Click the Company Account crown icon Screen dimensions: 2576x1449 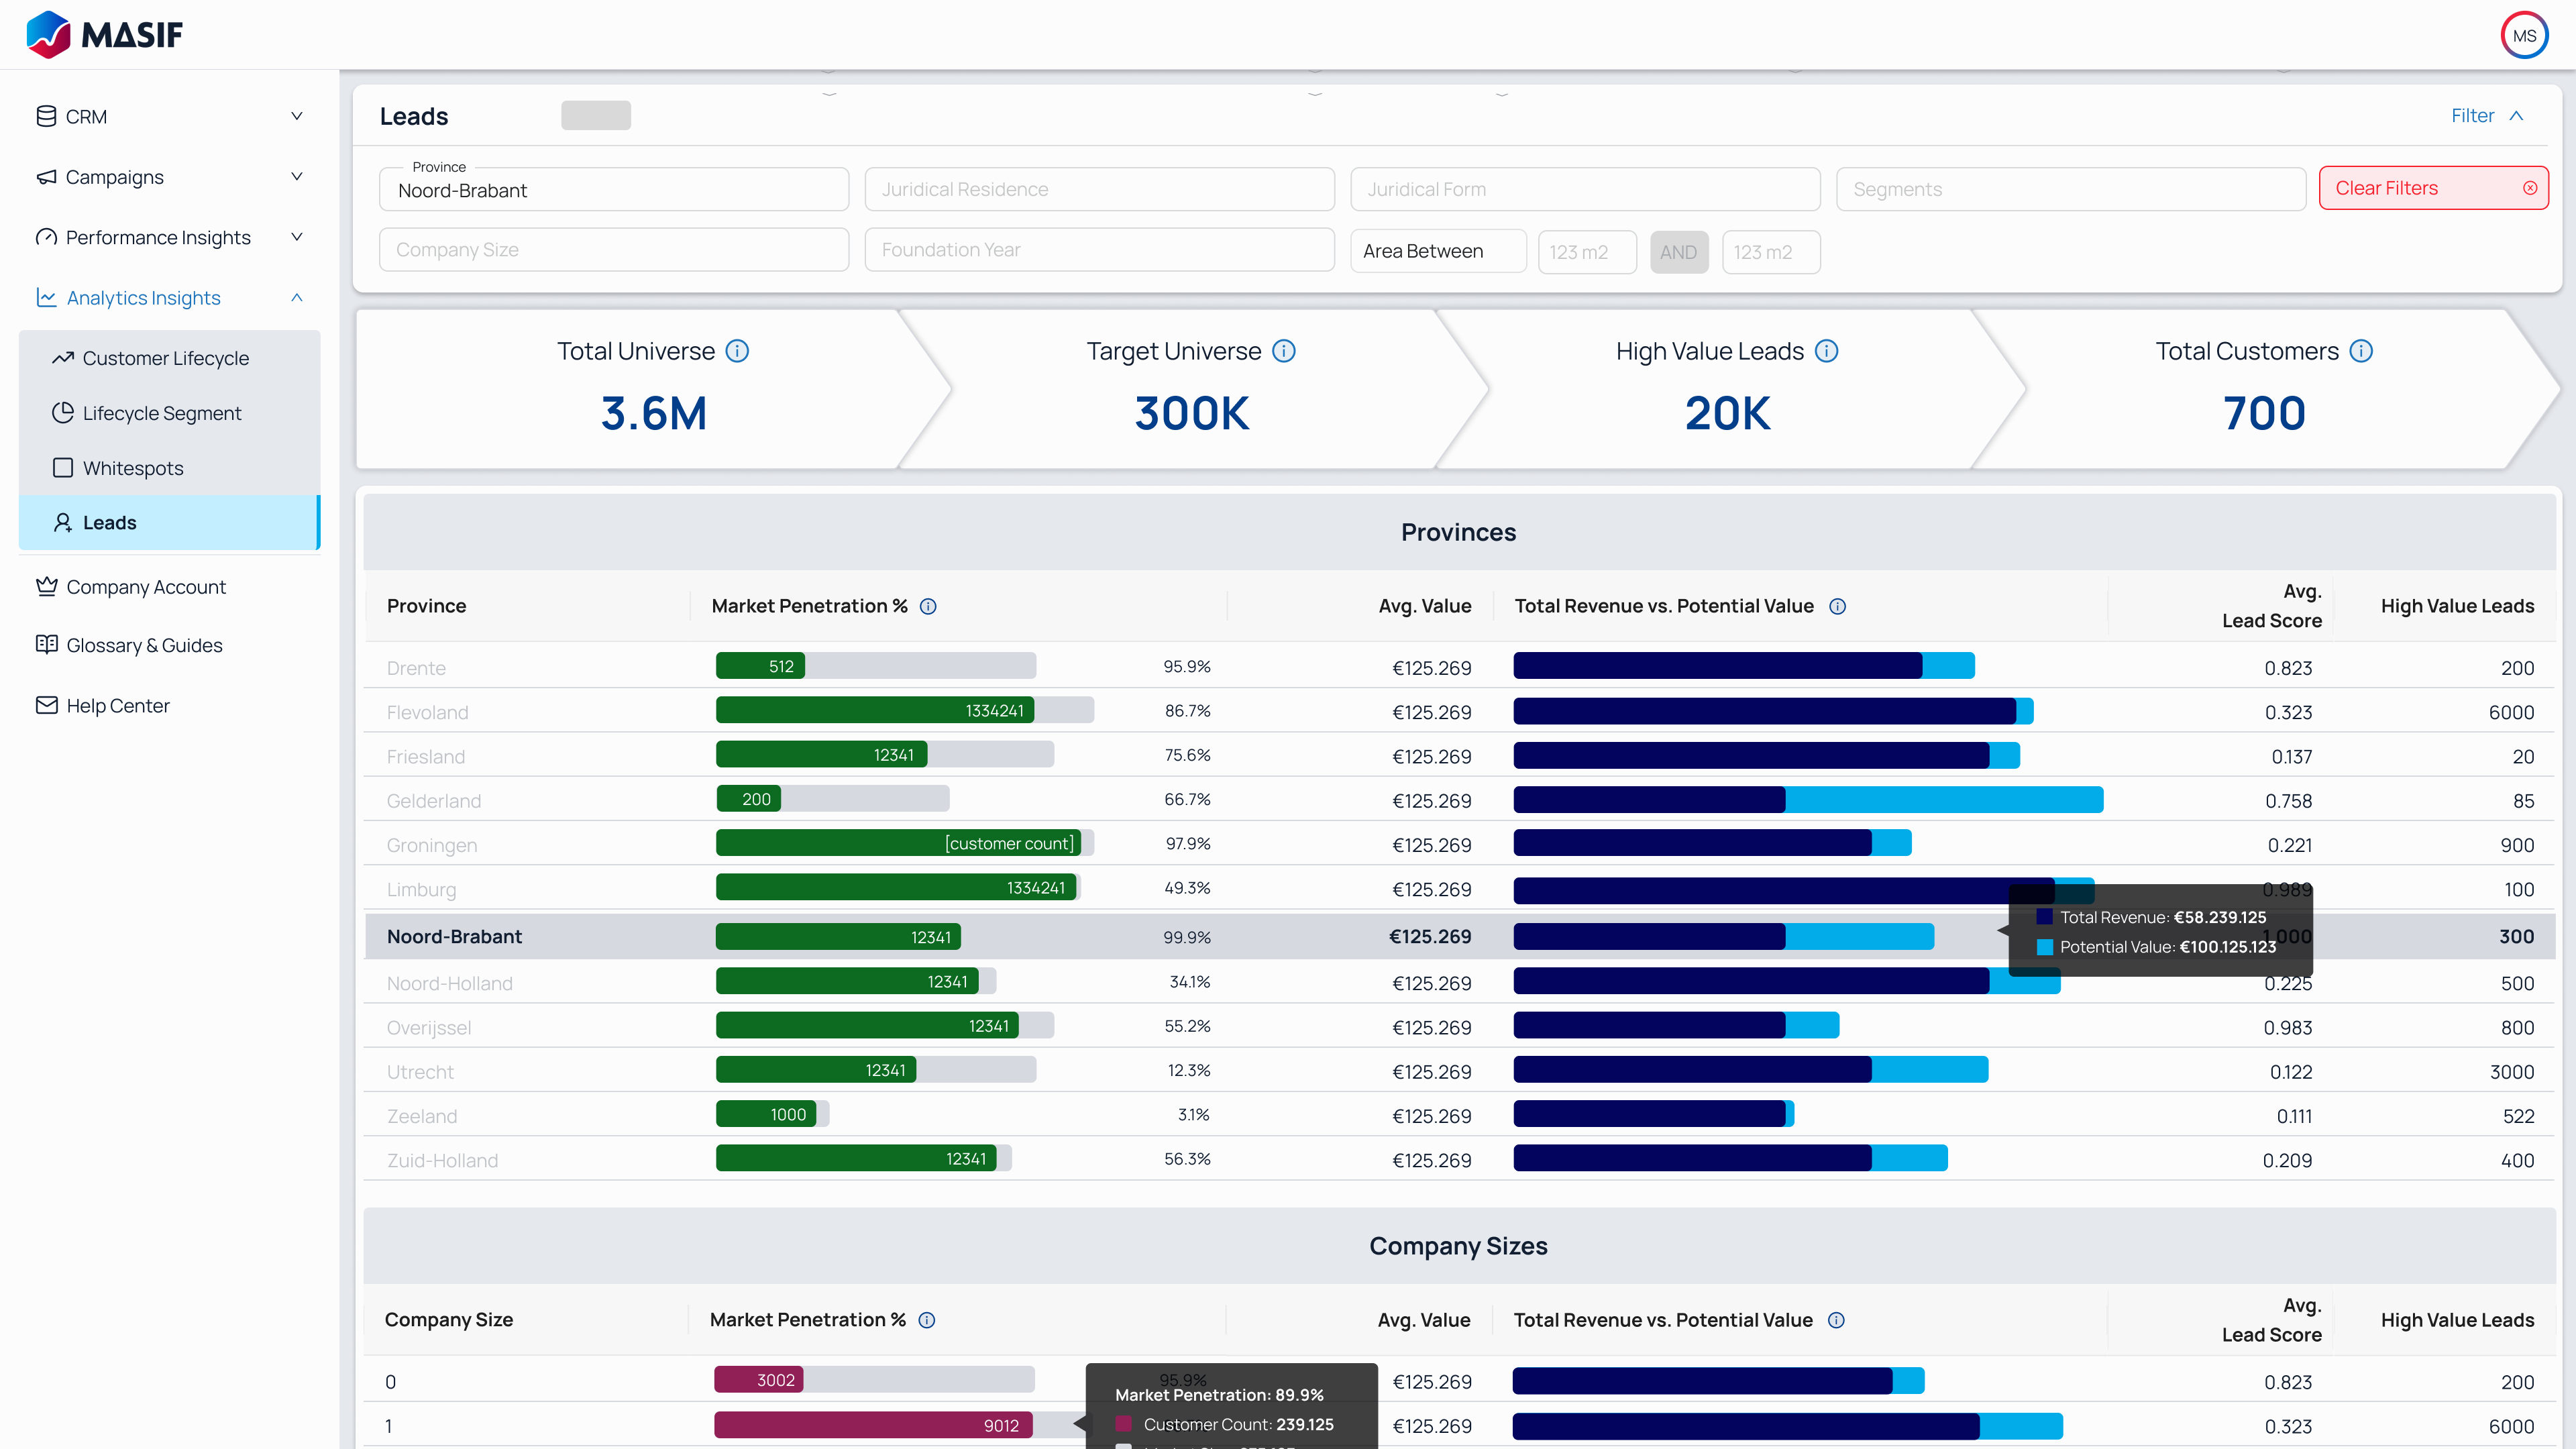click(x=46, y=586)
